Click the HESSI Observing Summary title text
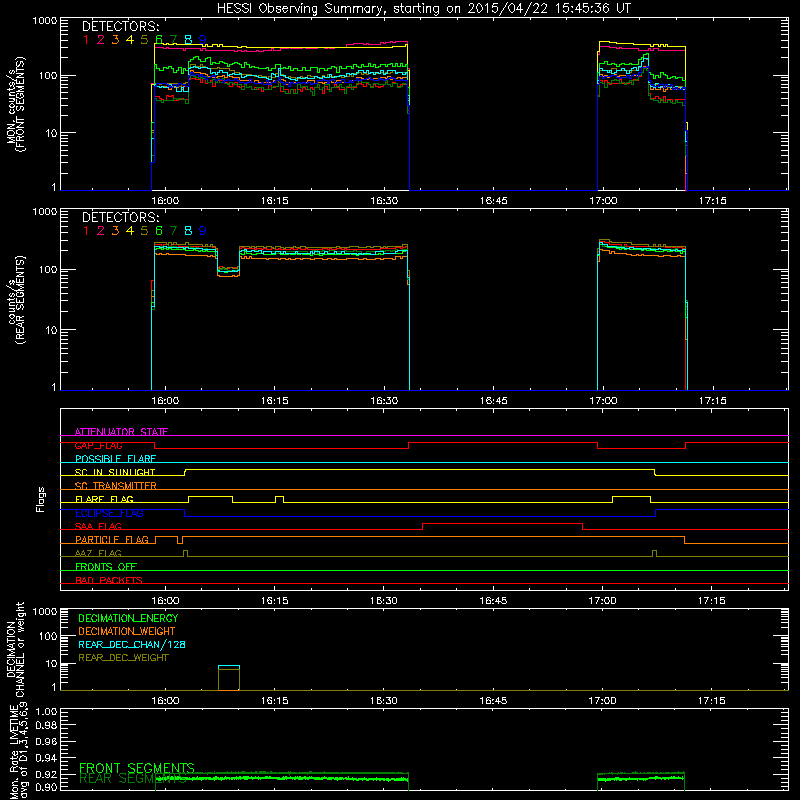The height and width of the screenshot is (800, 800). click(423, 8)
